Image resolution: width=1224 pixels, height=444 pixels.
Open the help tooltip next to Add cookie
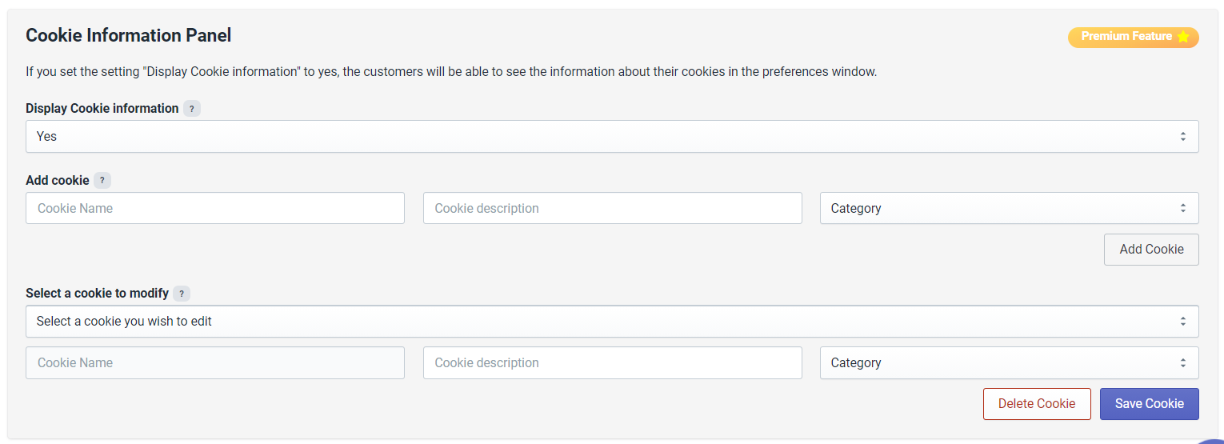point(102,181)
